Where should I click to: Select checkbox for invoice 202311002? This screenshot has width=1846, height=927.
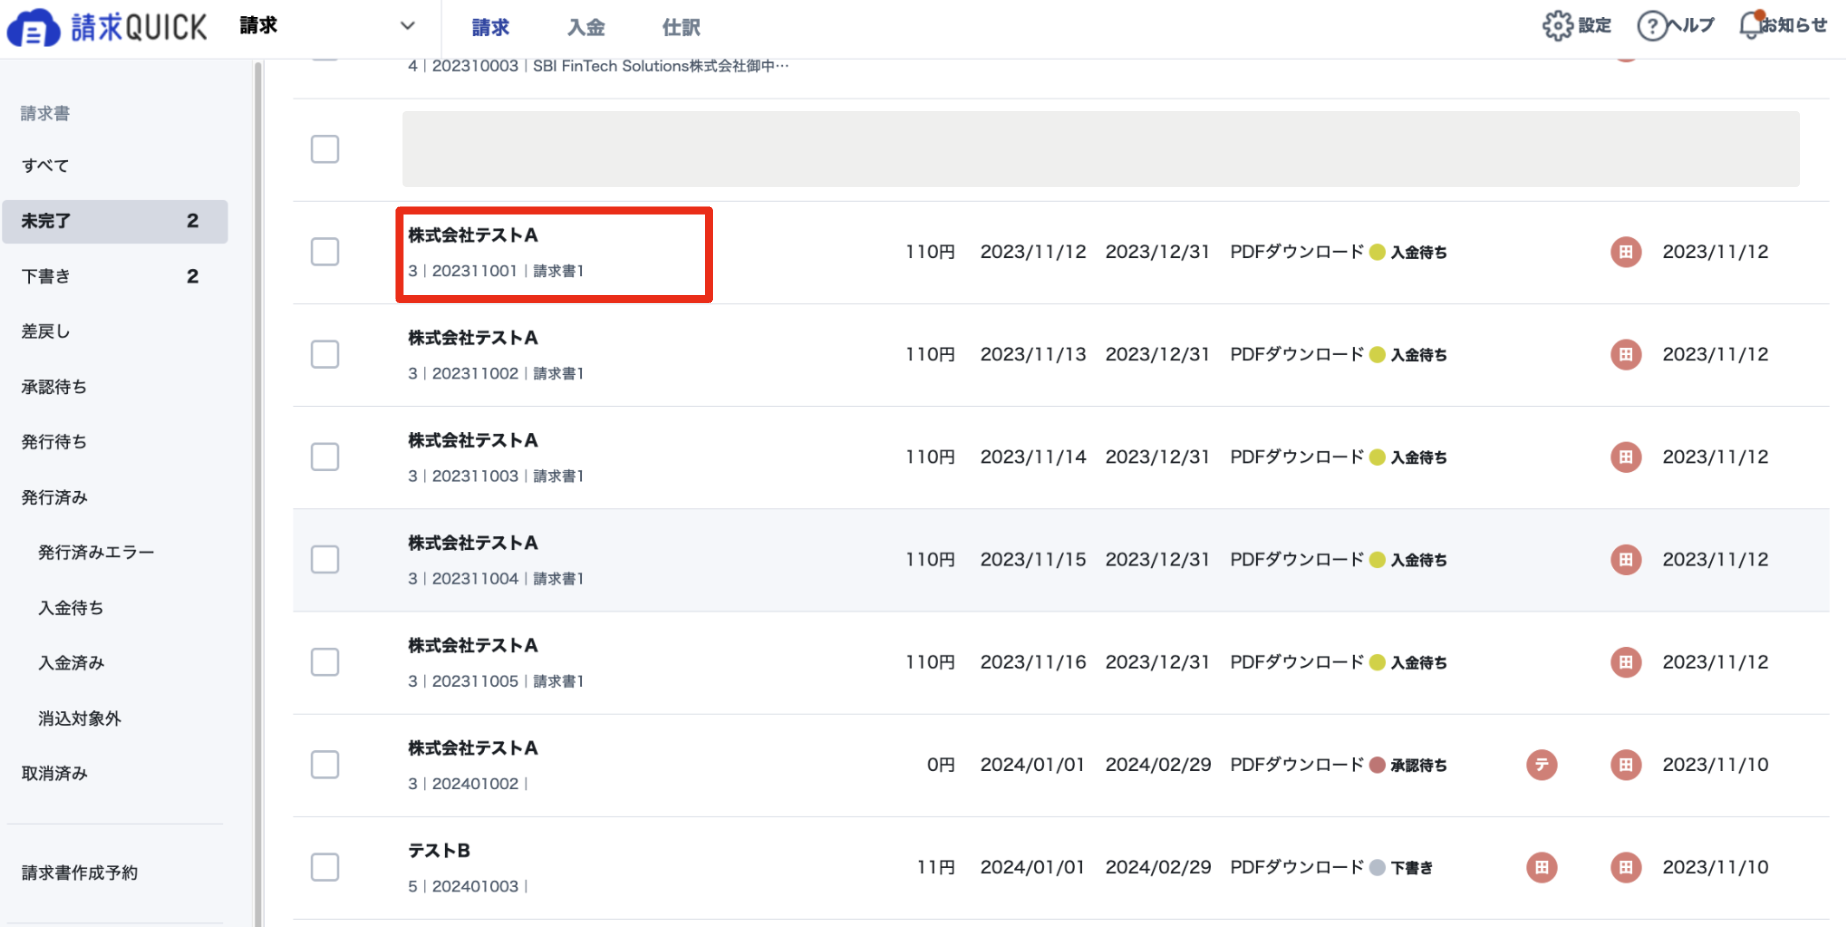(325, 354)
